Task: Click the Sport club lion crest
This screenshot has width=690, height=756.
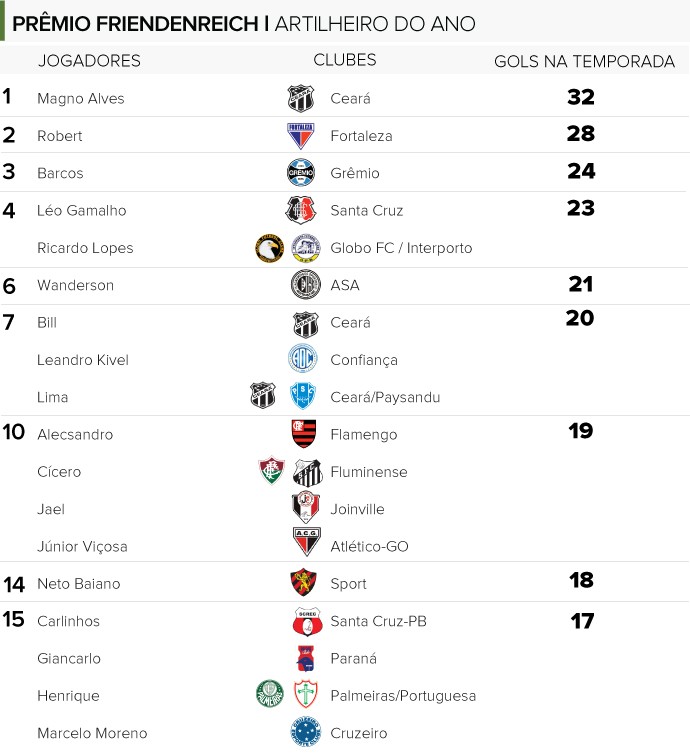Action: tap(303, 582)
